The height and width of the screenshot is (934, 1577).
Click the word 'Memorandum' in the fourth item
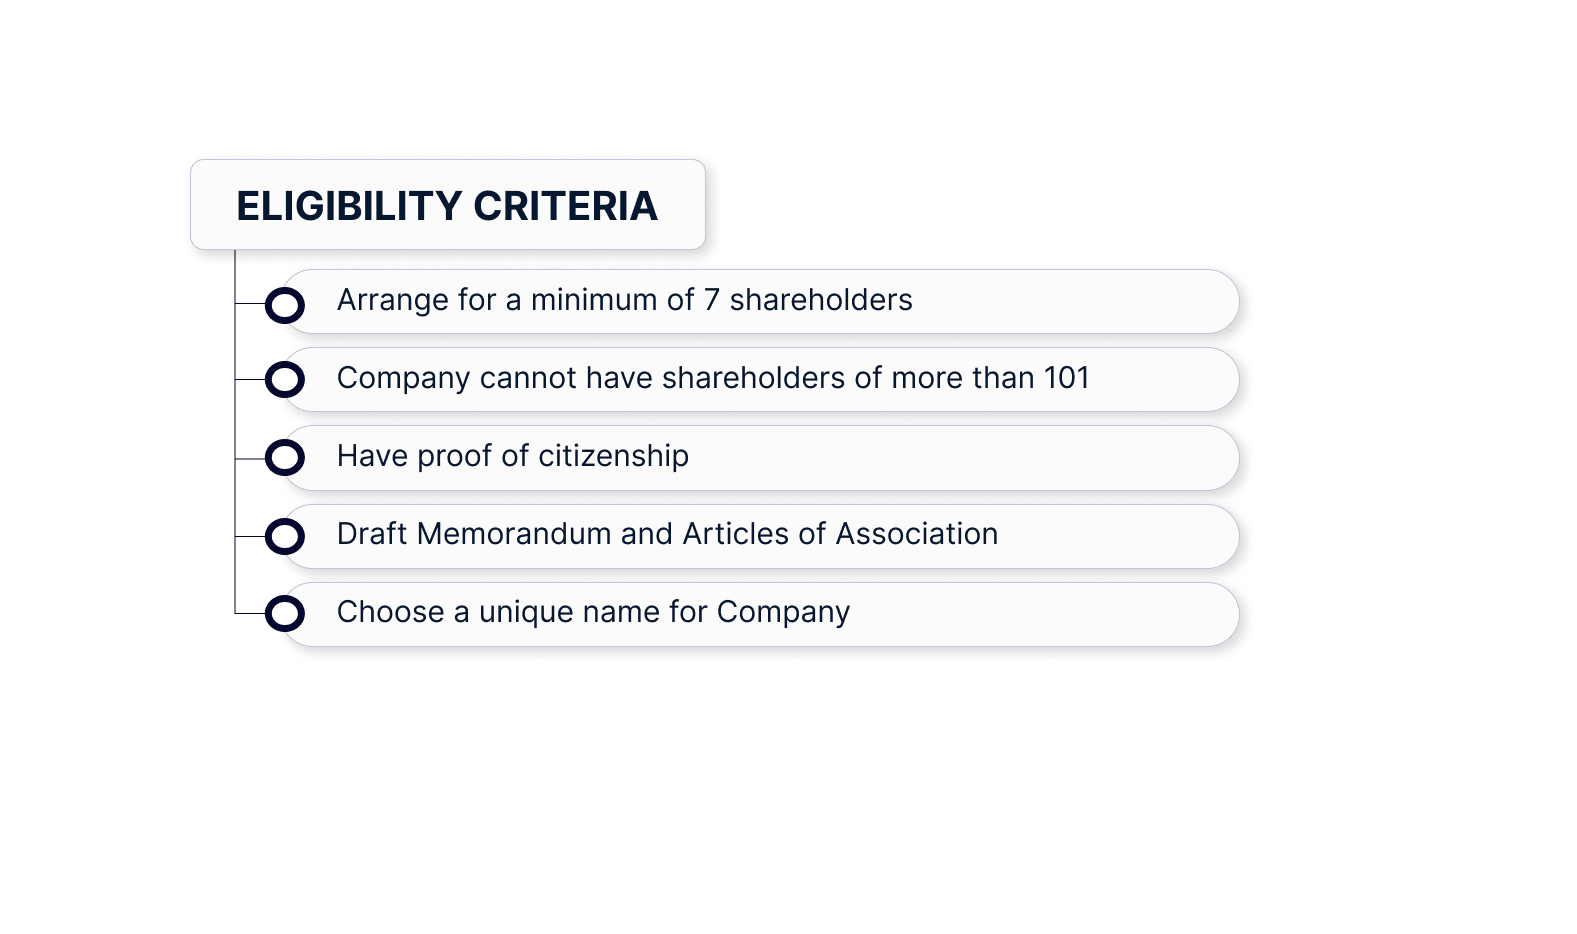[x=514, y=534]
